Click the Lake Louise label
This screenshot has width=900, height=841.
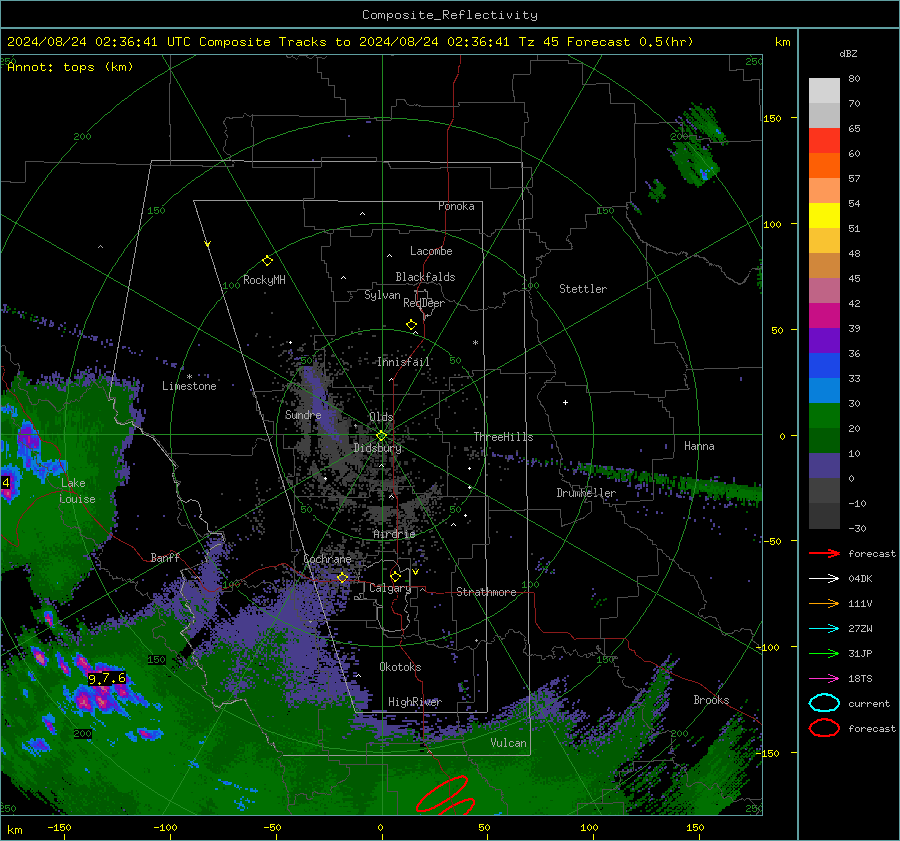click(78, 491)
